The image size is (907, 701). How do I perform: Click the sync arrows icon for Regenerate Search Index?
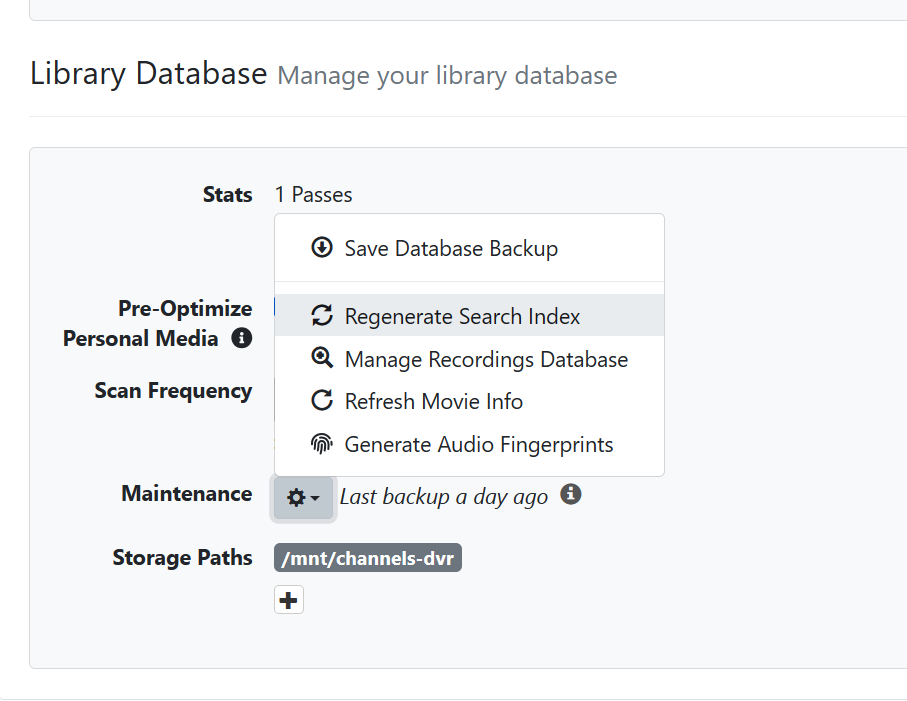pos(322,316)
